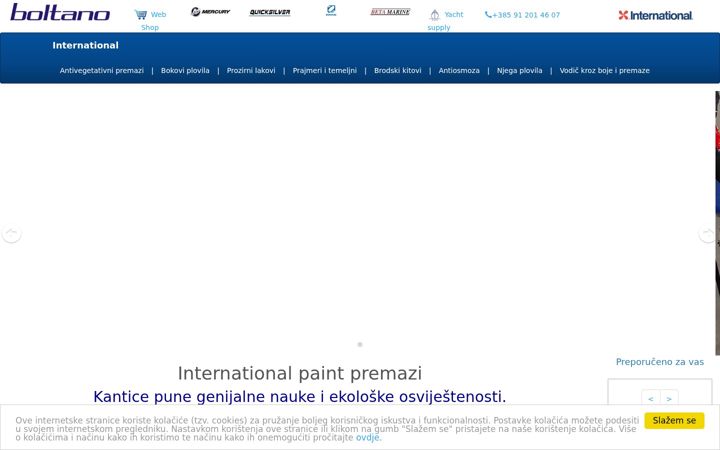Open the Web Shop cart icon

coord(141,15)
